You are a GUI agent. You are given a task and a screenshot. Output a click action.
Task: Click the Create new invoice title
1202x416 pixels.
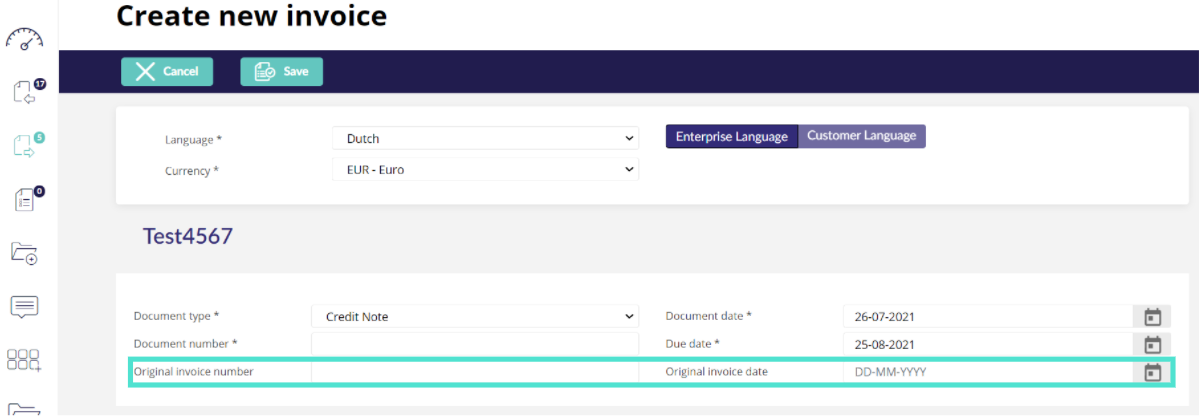point(251,15)
